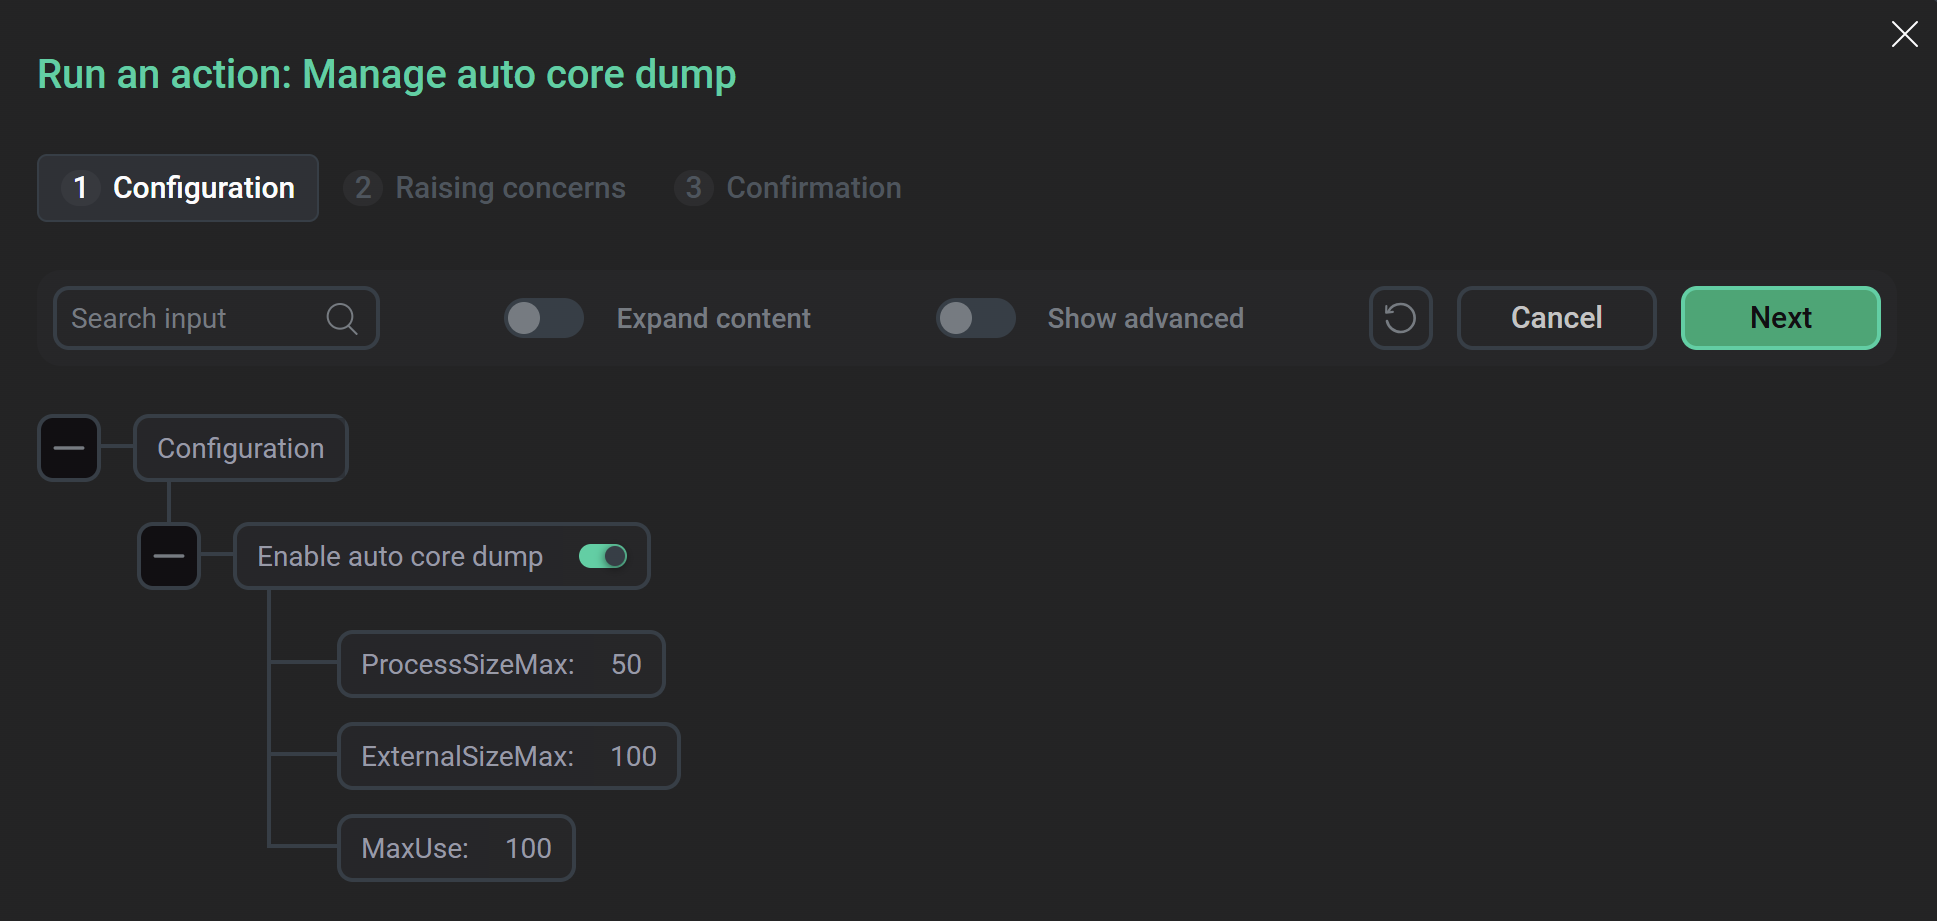The width and height of the screenshot is (1937, 921).
Task: Switch to the Raising concerns step
Action: (x=510, y=188)
